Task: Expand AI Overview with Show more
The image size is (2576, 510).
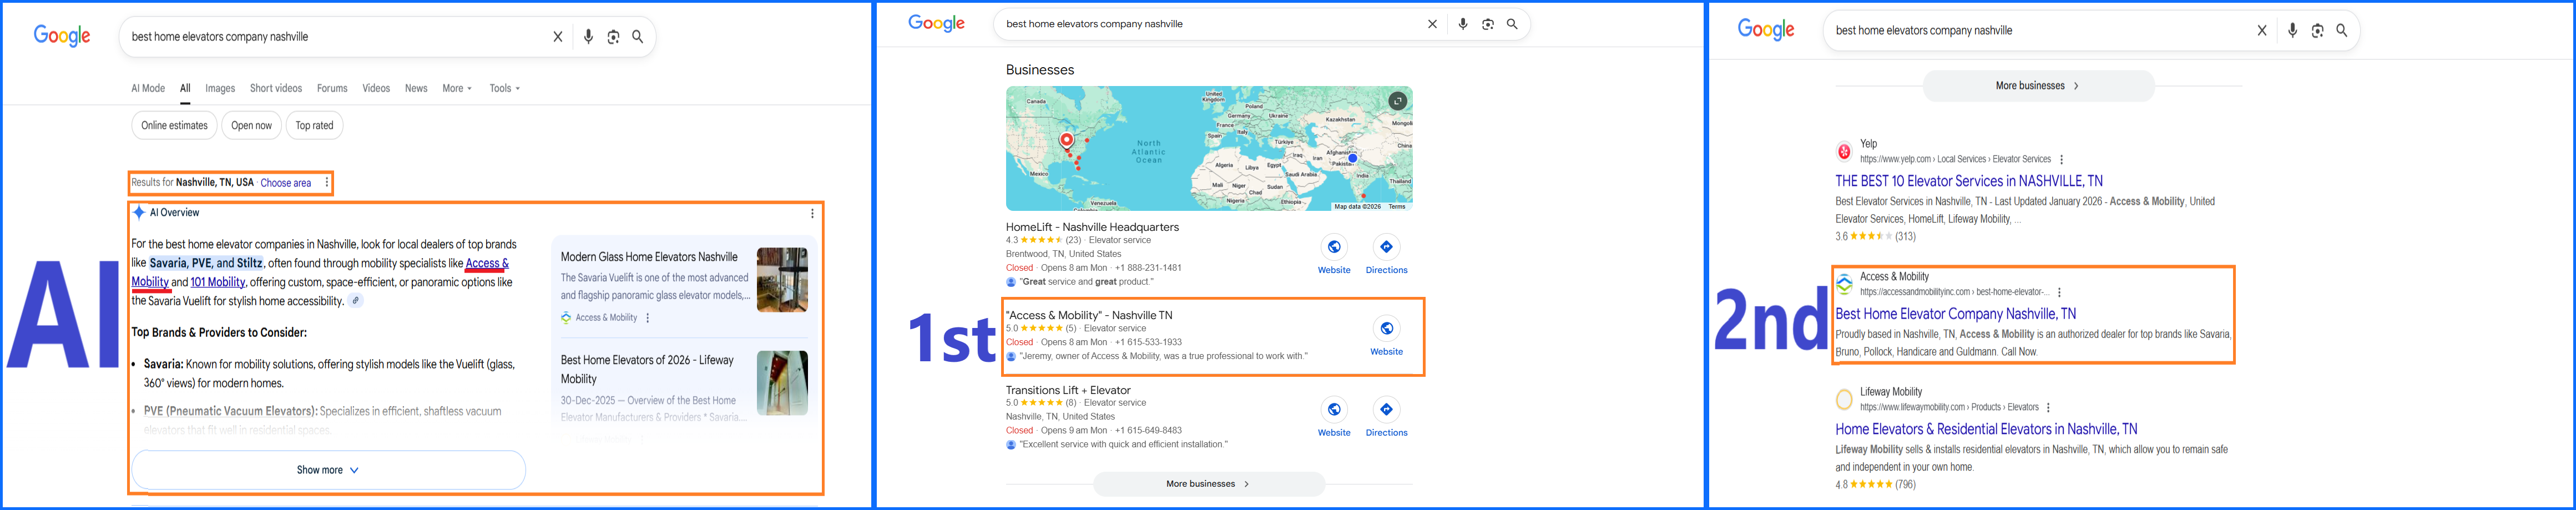Action: tap(328, 470)
